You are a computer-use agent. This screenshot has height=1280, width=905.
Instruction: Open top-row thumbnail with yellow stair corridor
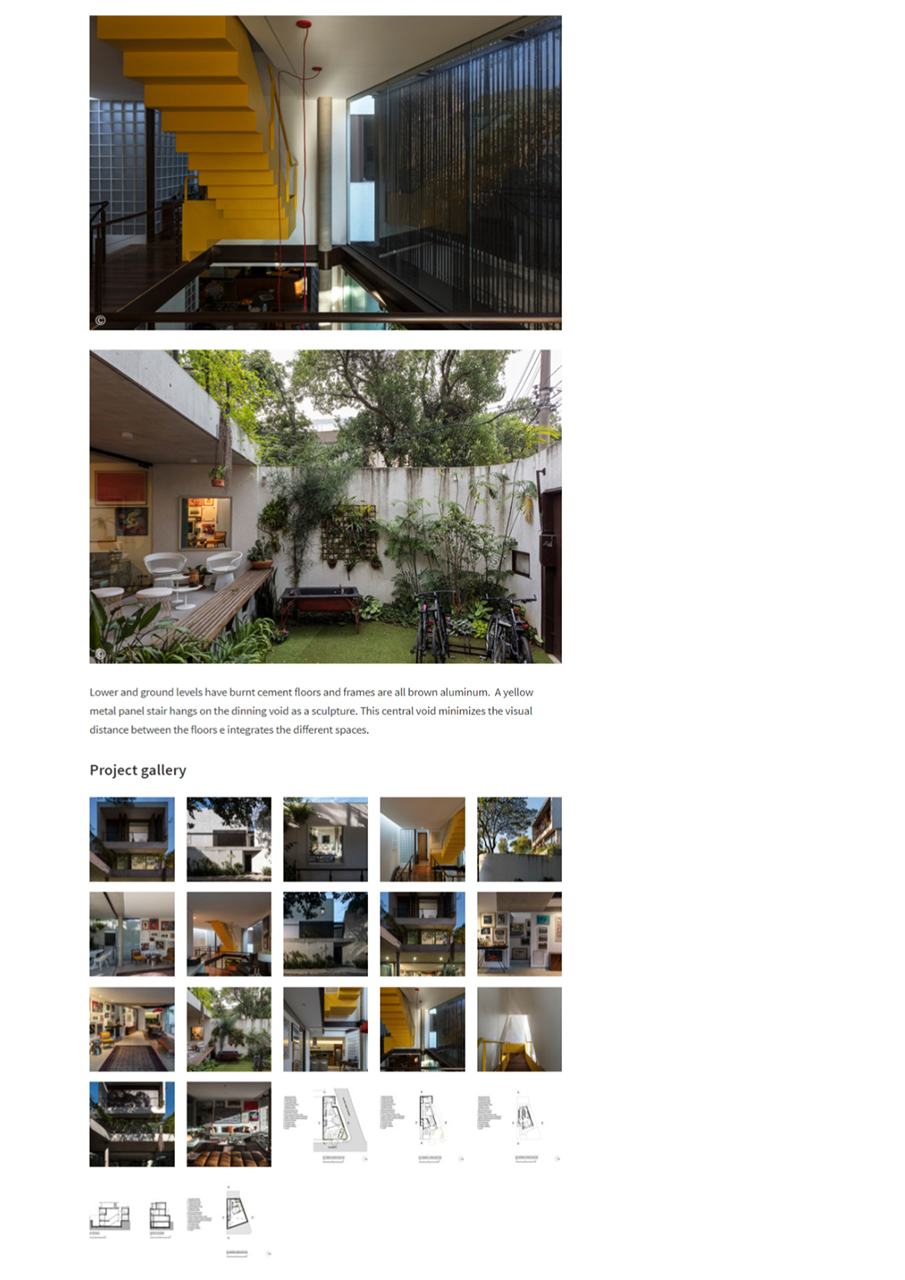coord(422,839)
